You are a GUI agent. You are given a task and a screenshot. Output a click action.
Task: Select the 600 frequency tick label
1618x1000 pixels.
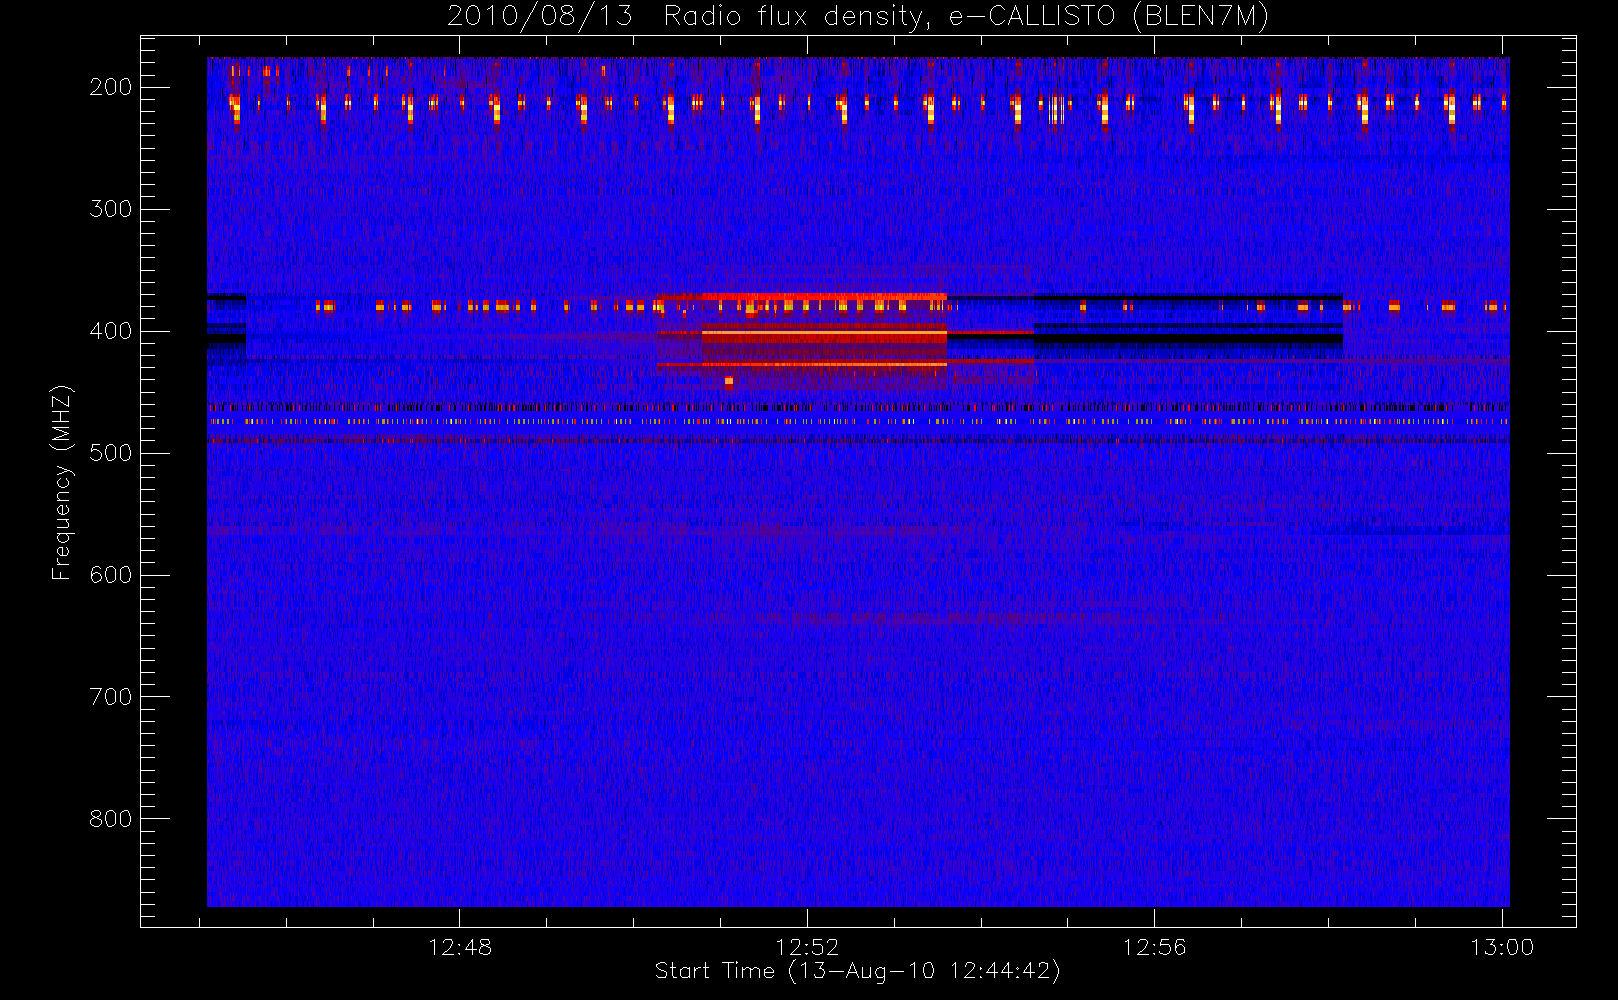110,575
